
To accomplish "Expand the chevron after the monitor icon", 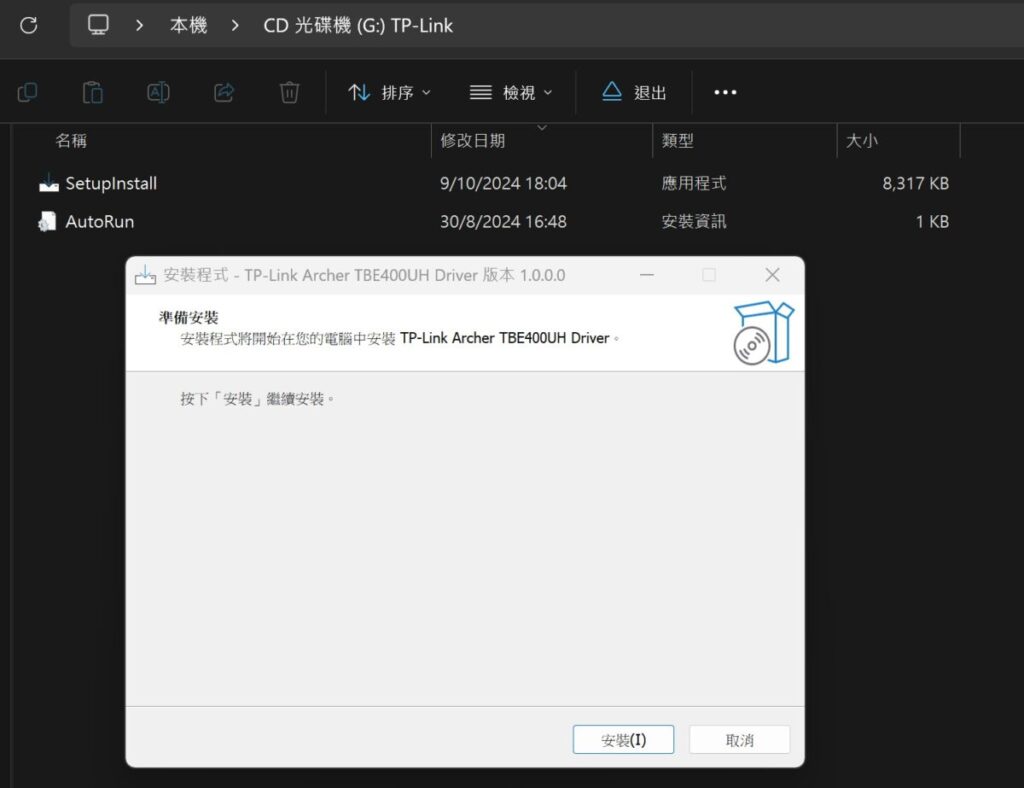I will point(139,25).
